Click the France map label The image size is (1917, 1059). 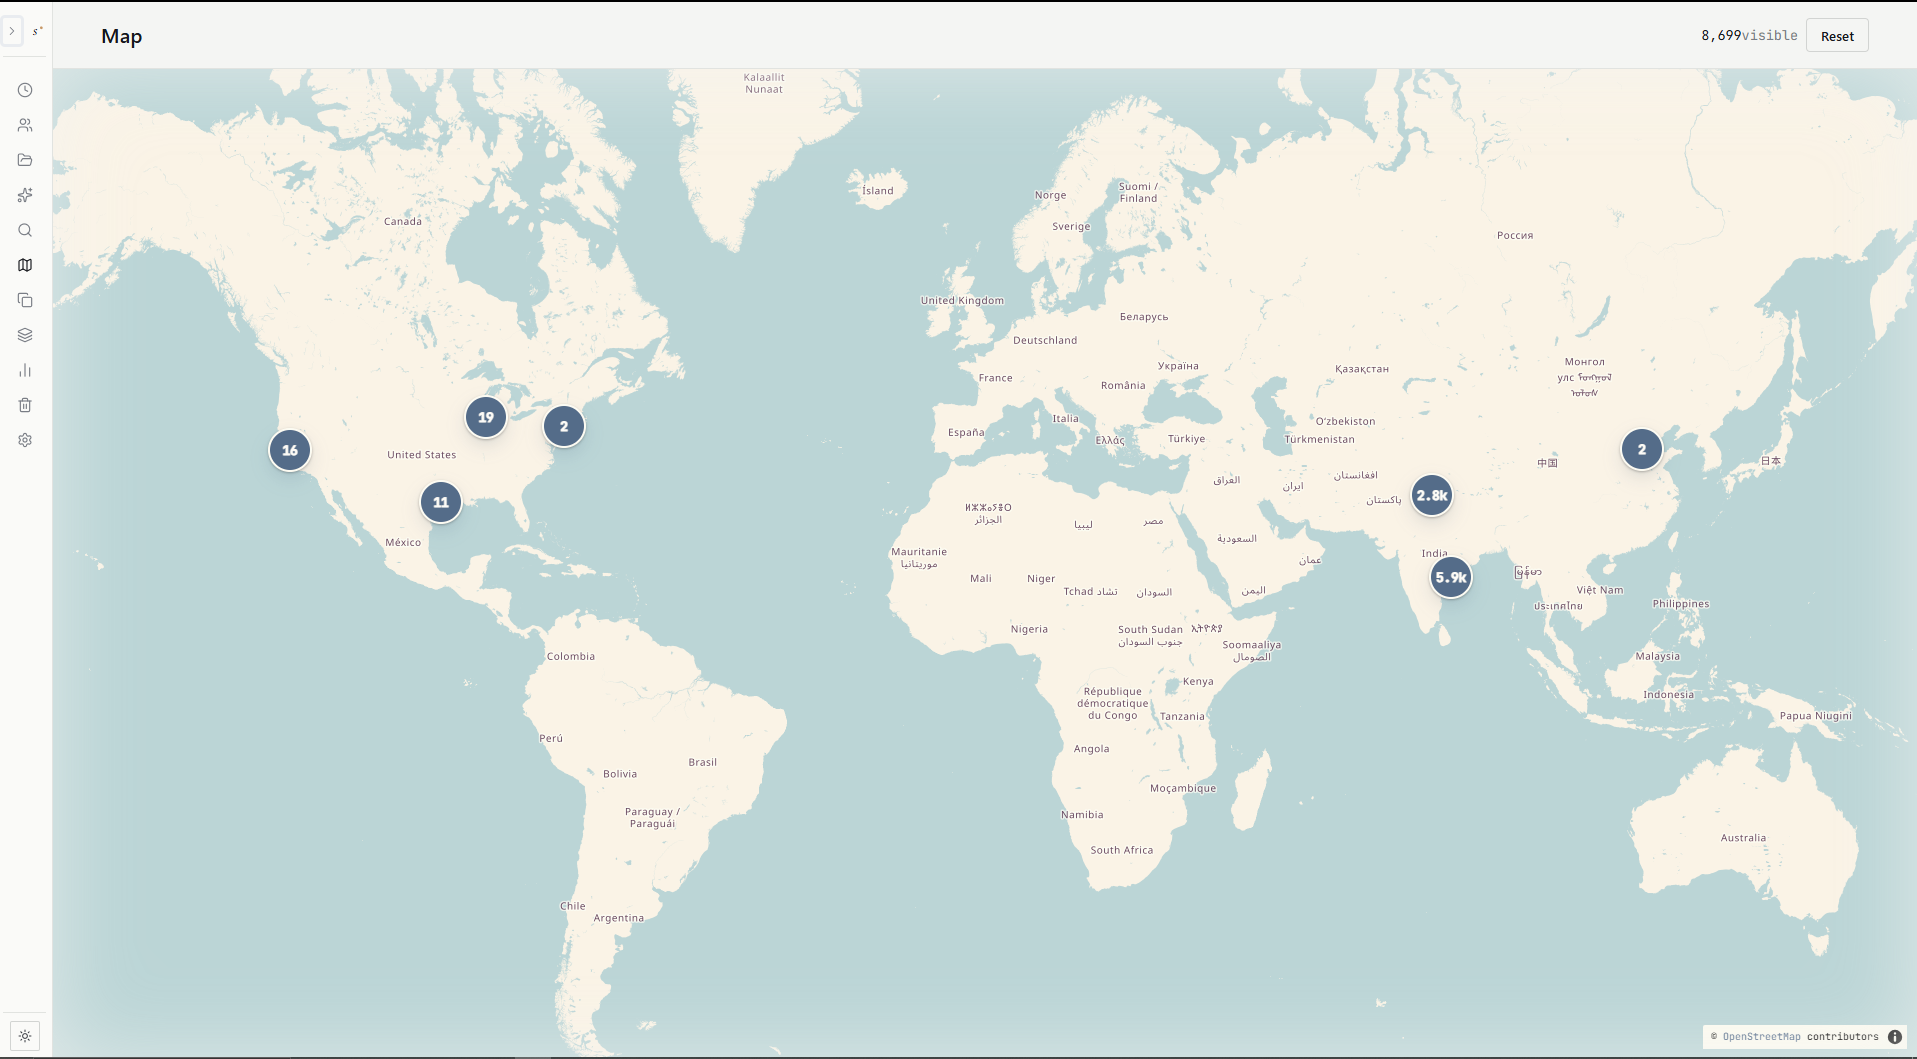[996, 378]
